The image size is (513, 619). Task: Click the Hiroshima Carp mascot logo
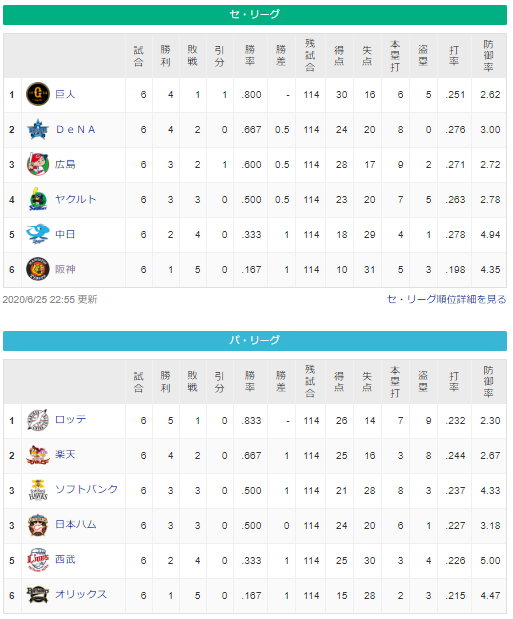tap(38, 164)
